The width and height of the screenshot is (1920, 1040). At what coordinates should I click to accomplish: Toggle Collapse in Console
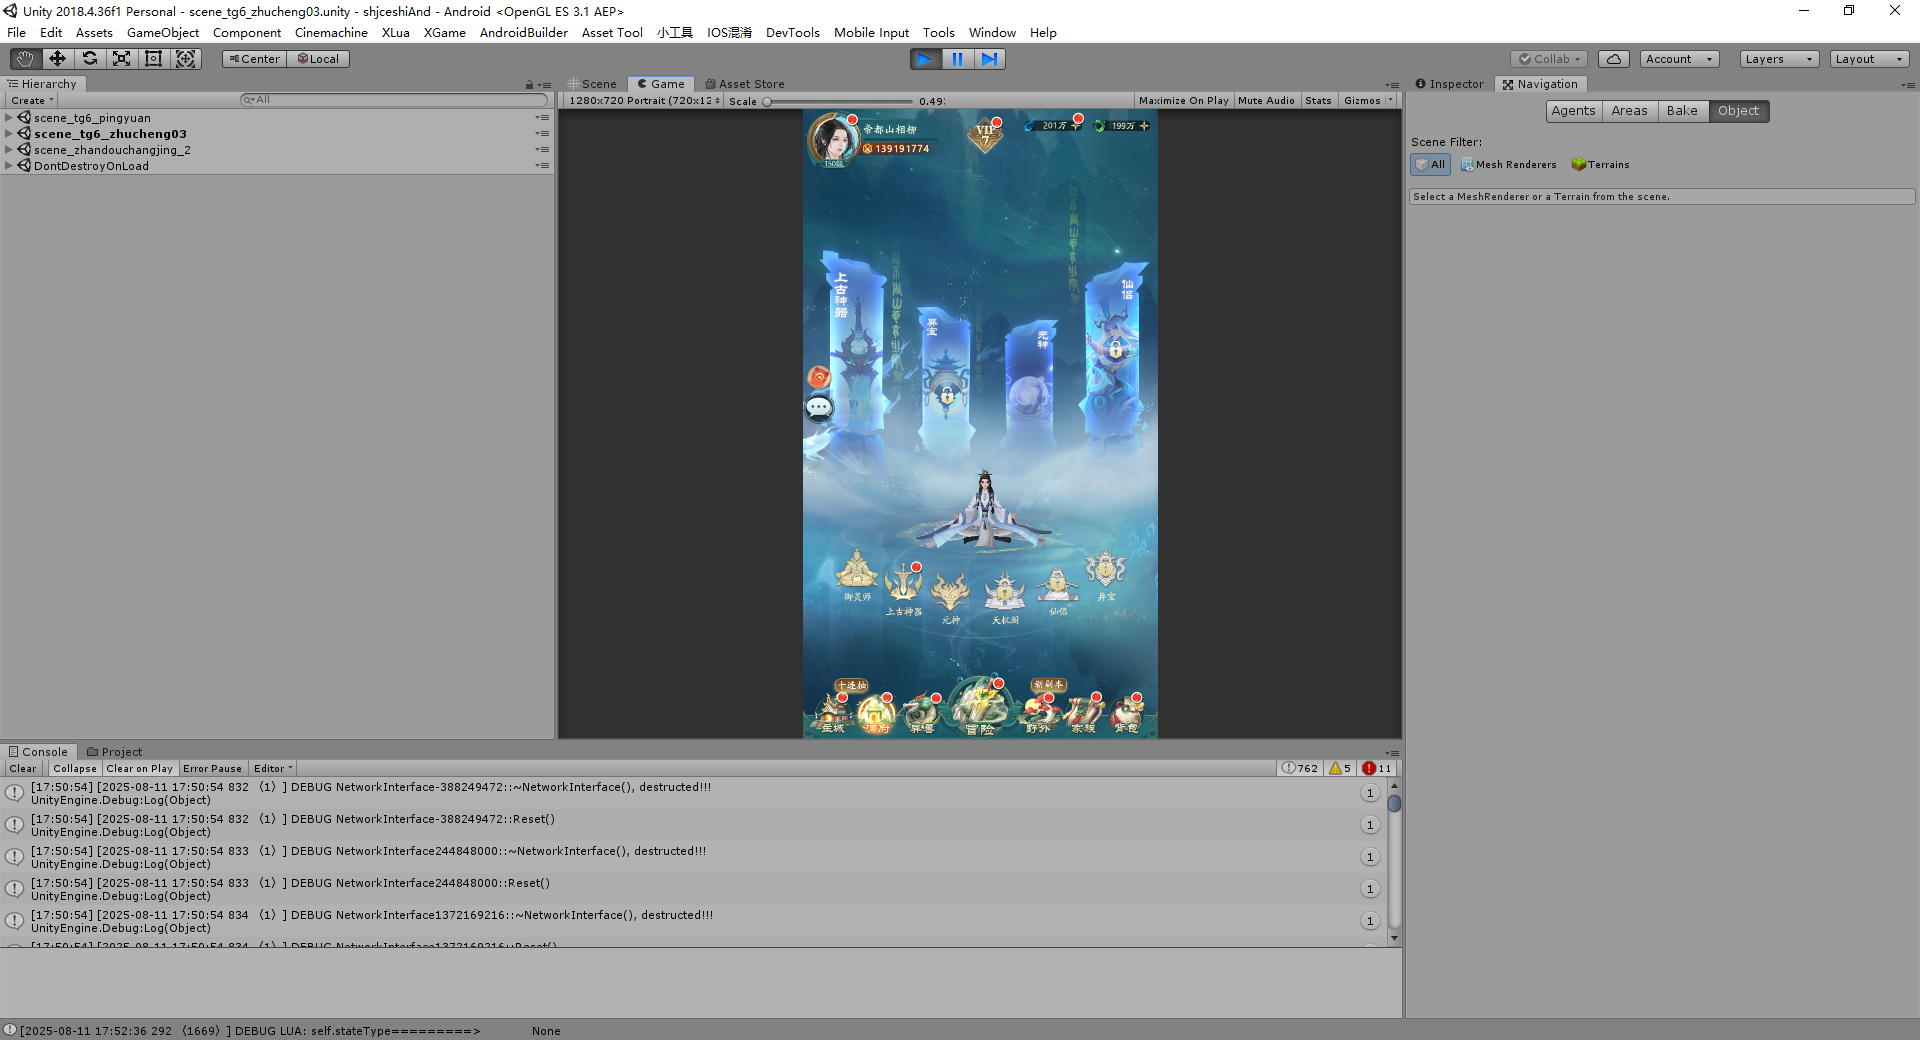[75, 769]
